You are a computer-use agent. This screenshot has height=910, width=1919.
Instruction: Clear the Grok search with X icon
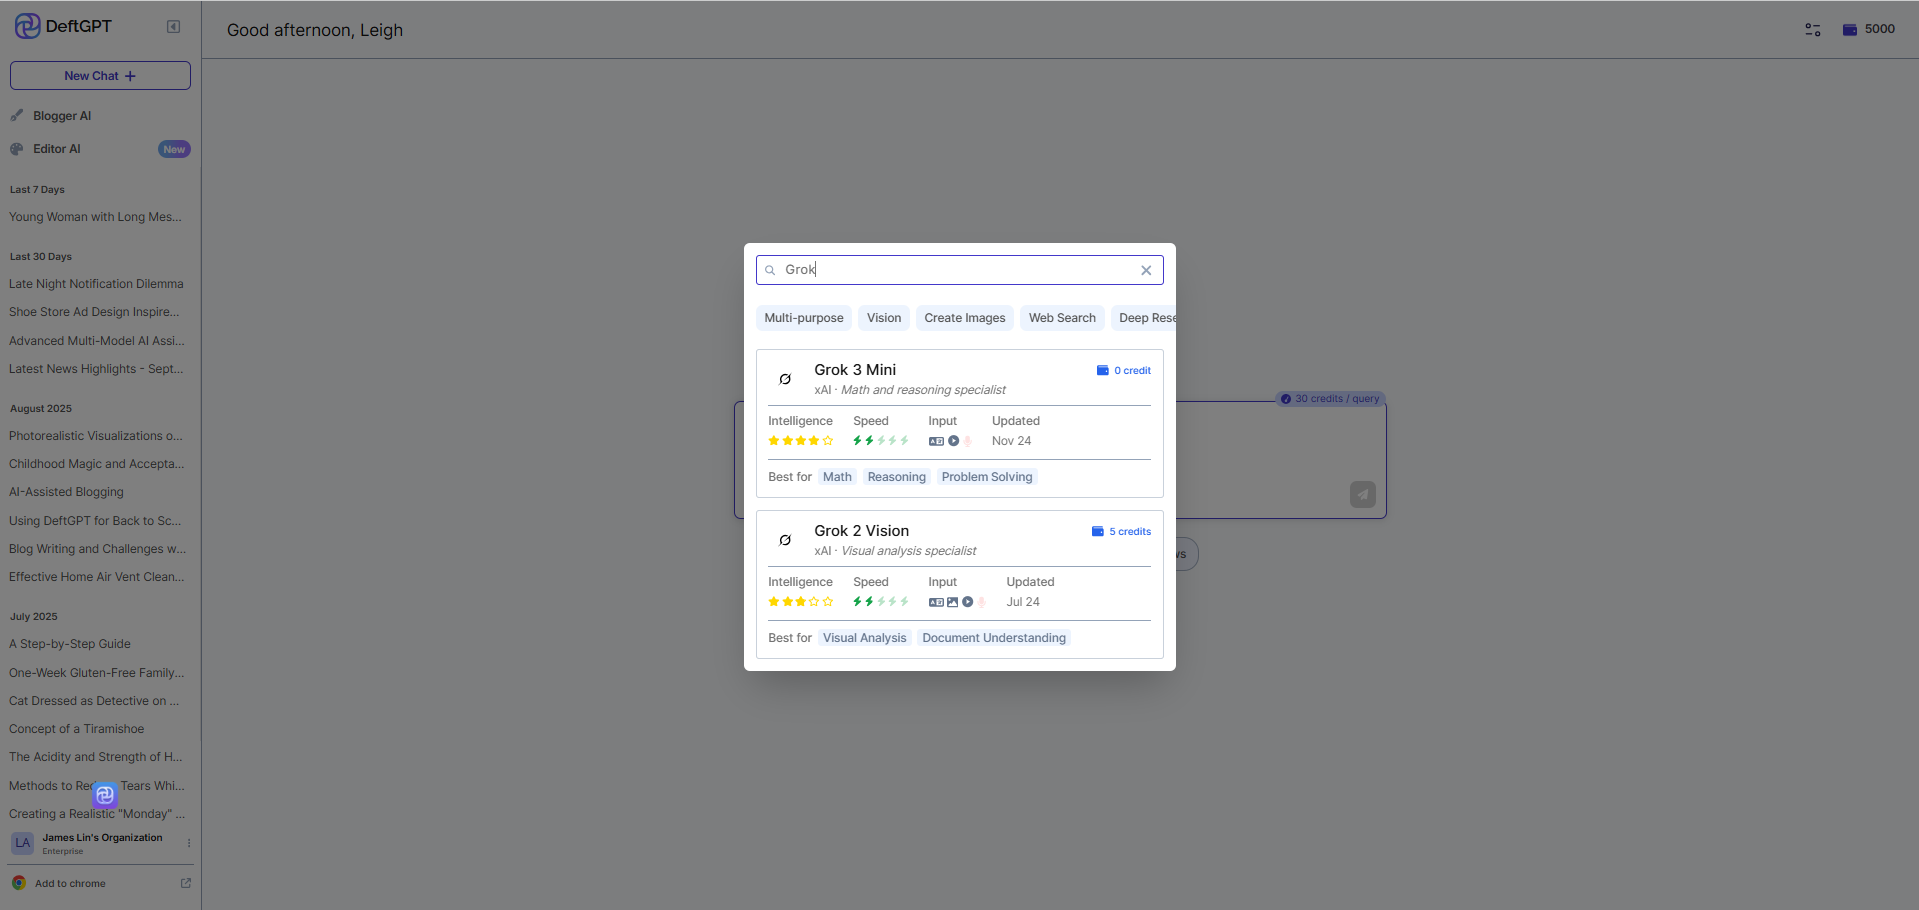(x=1146, y=270)
